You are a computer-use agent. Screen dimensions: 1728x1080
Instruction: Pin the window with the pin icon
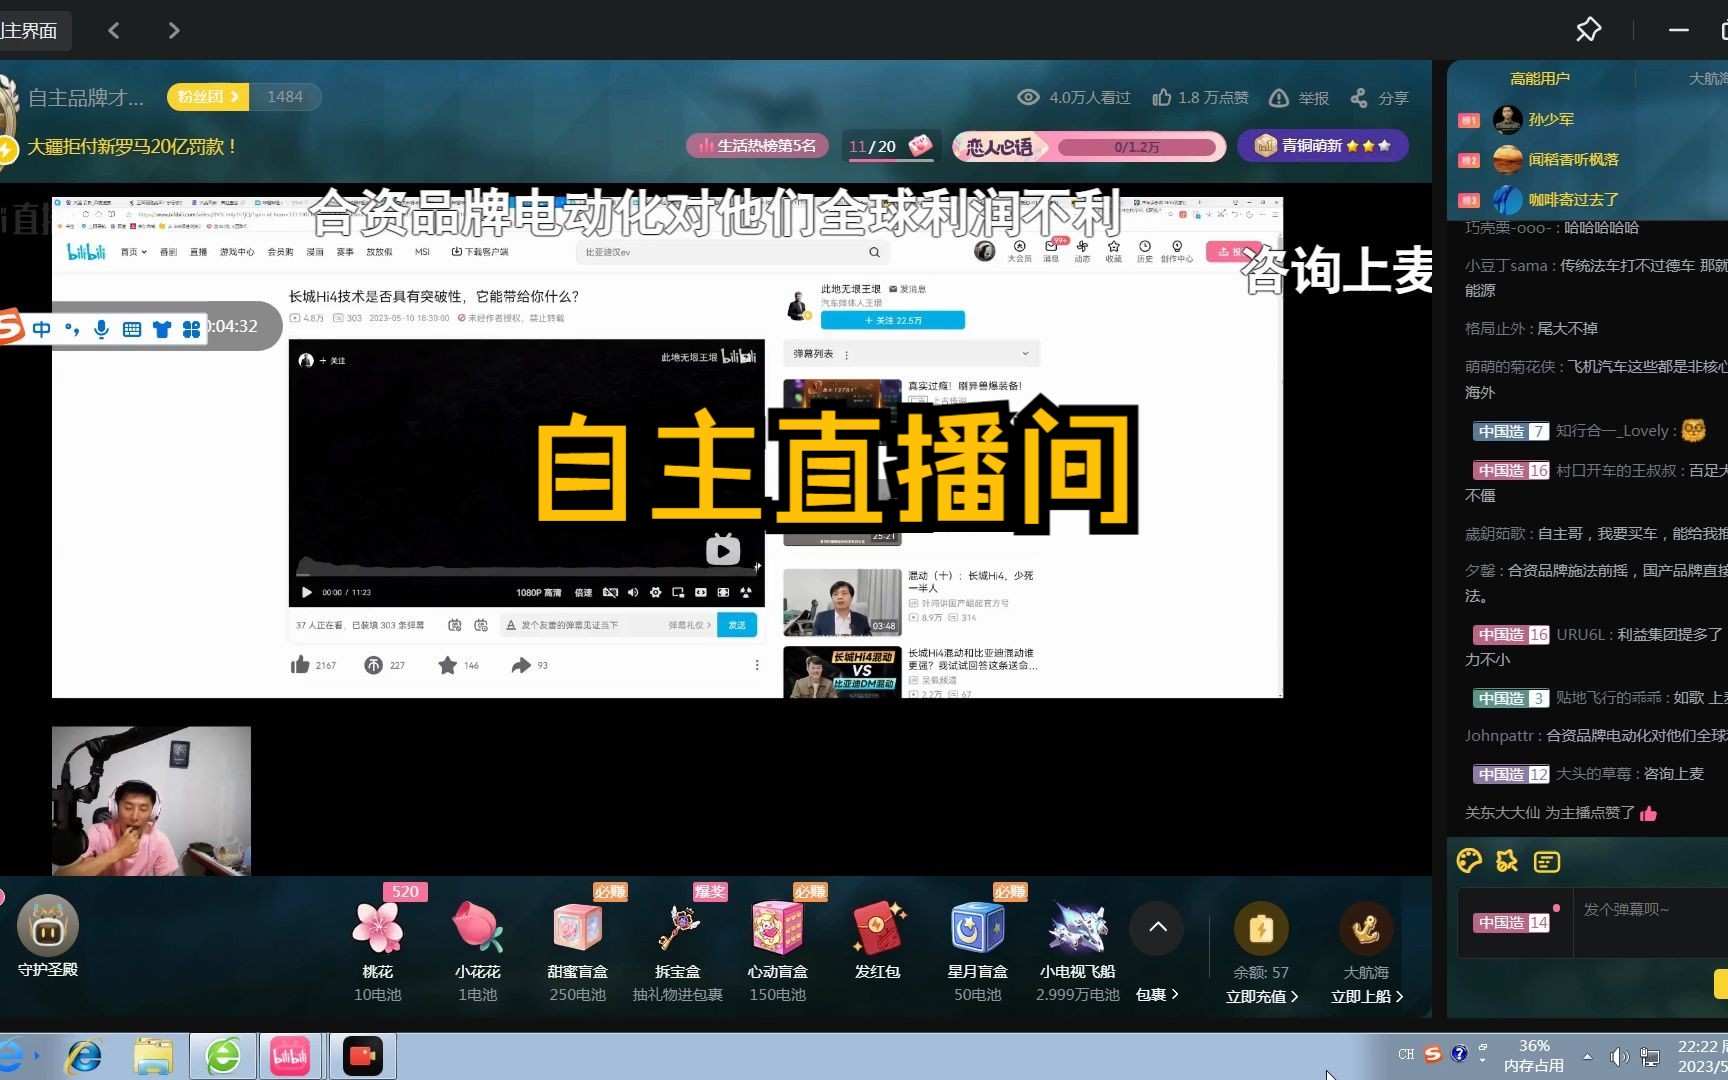click(1588, 30)
